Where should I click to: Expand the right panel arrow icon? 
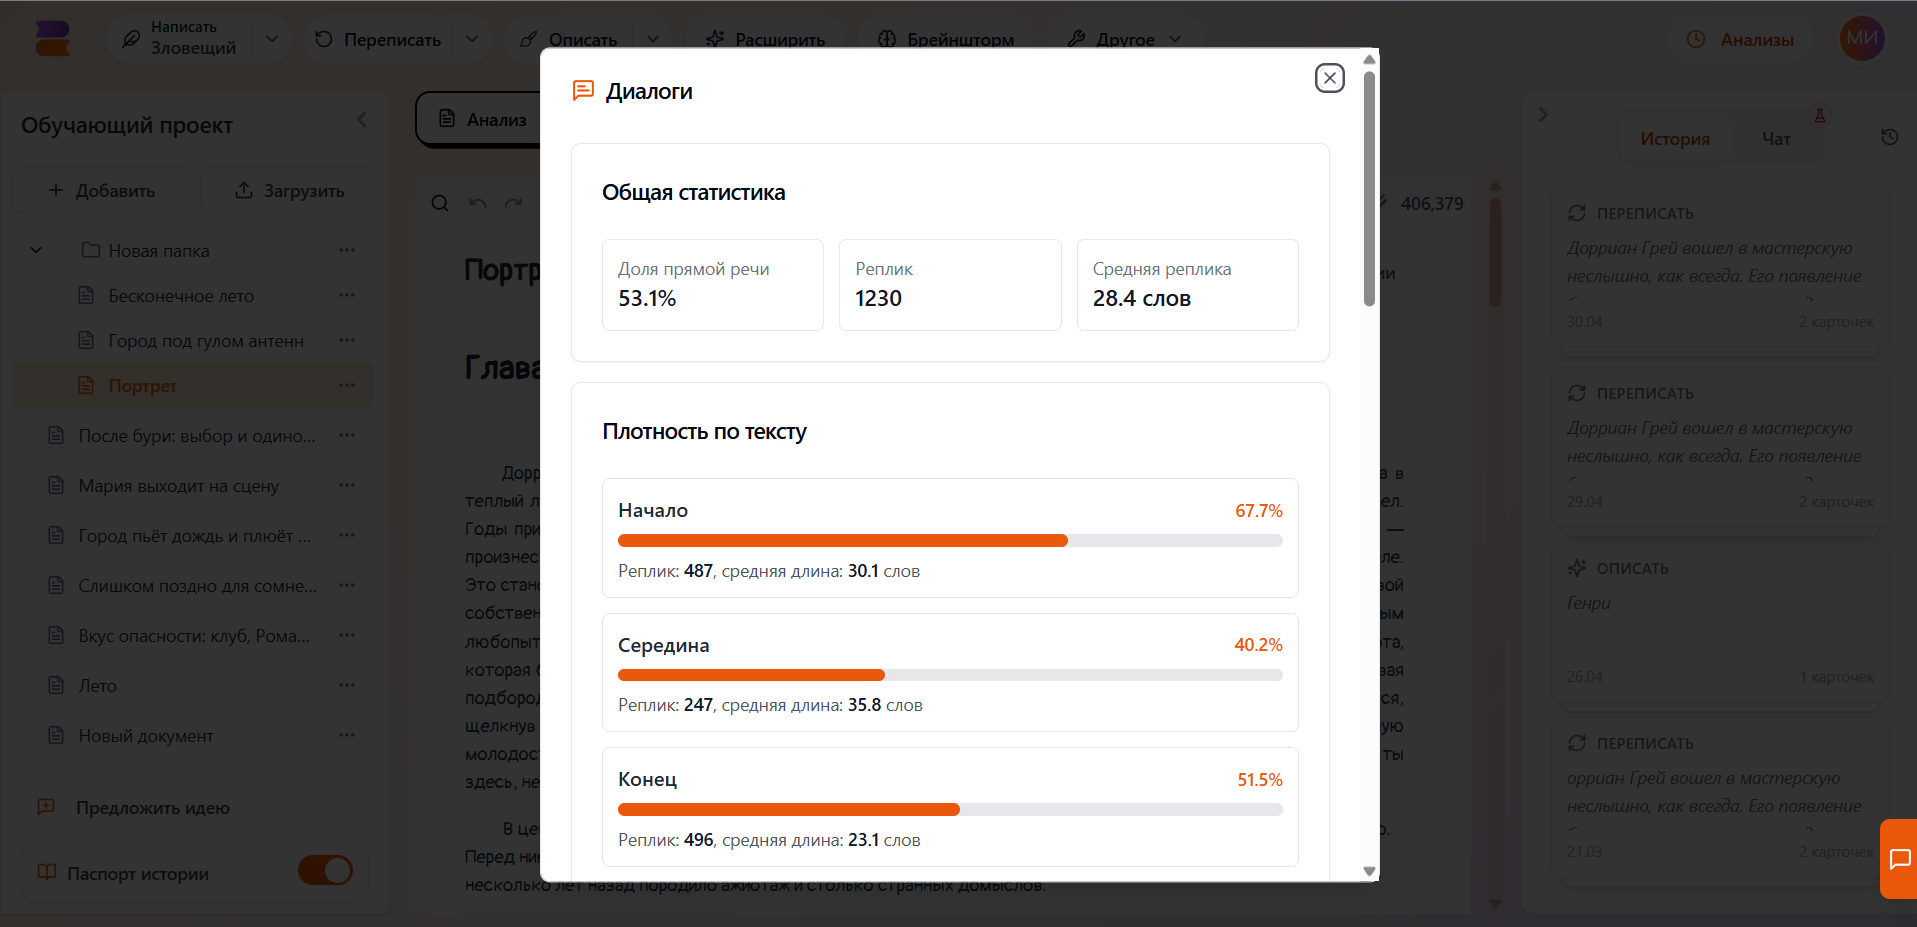tap(1543, 115)
